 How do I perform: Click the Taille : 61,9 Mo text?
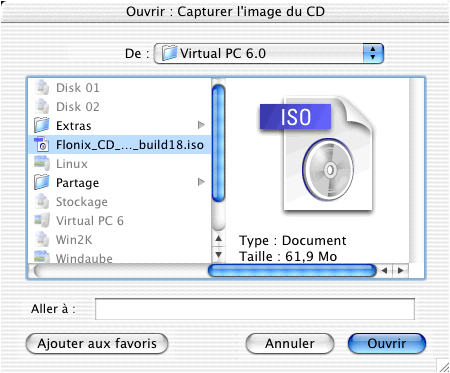288,256
